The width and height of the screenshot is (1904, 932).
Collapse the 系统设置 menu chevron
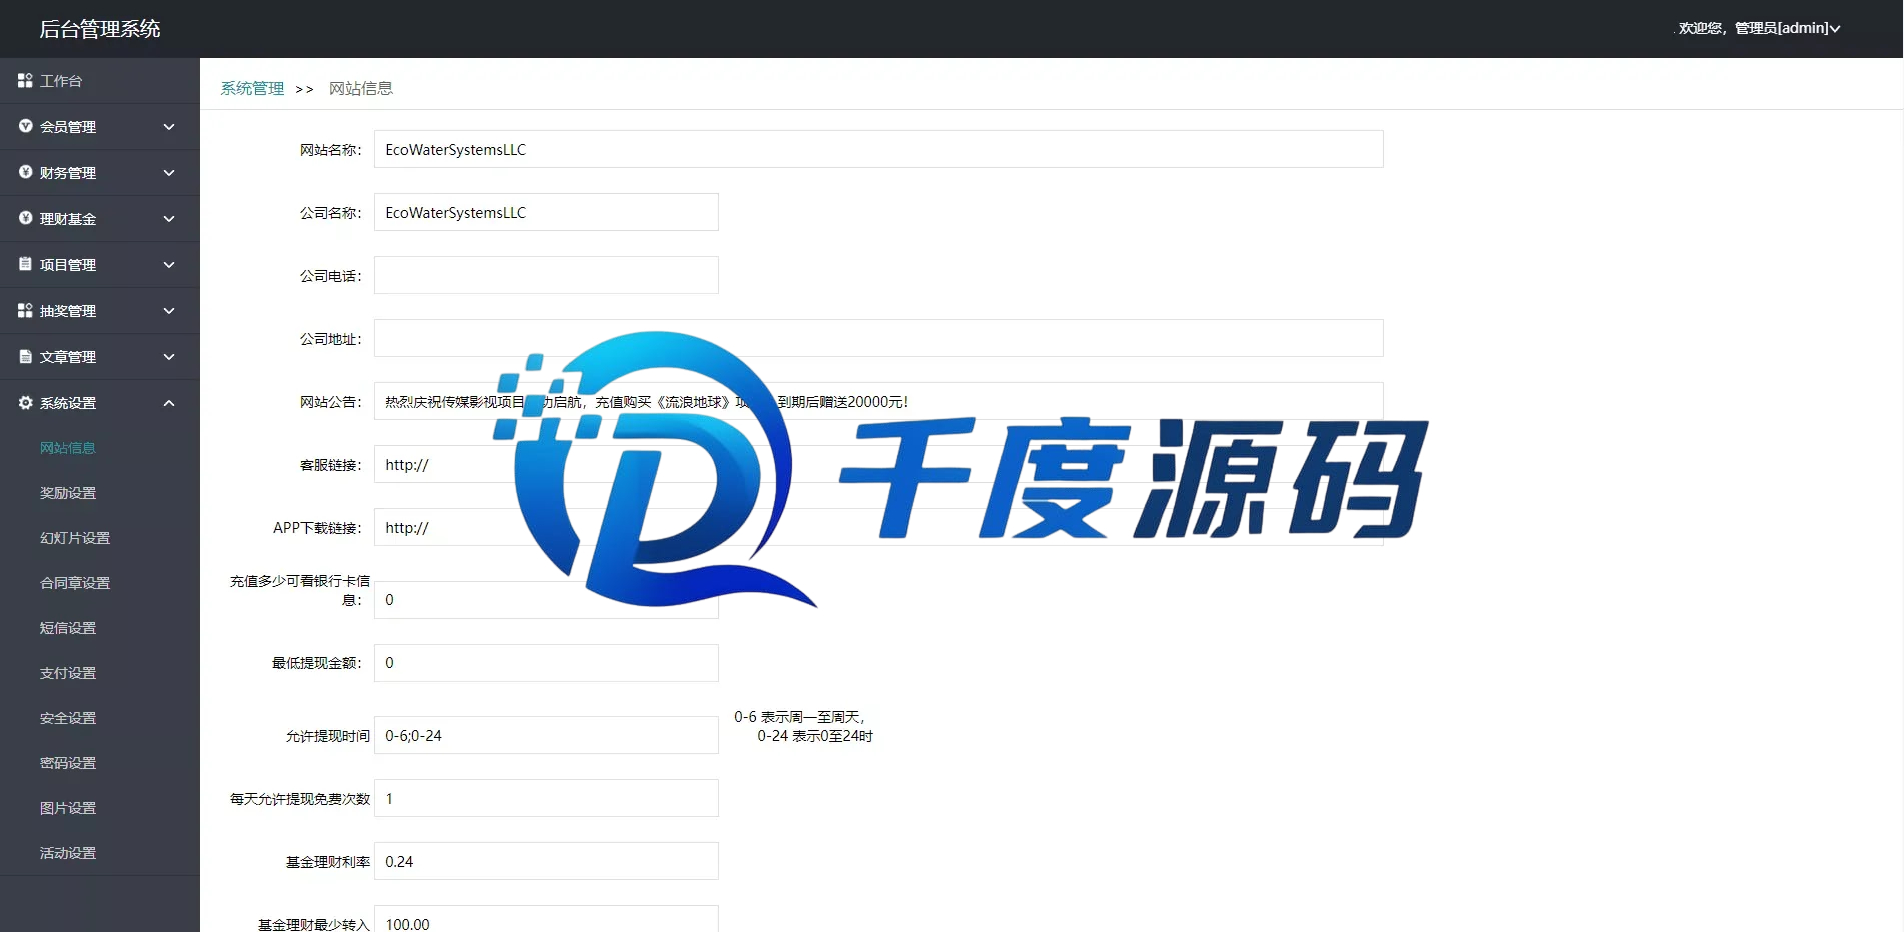tap(169, 403)
